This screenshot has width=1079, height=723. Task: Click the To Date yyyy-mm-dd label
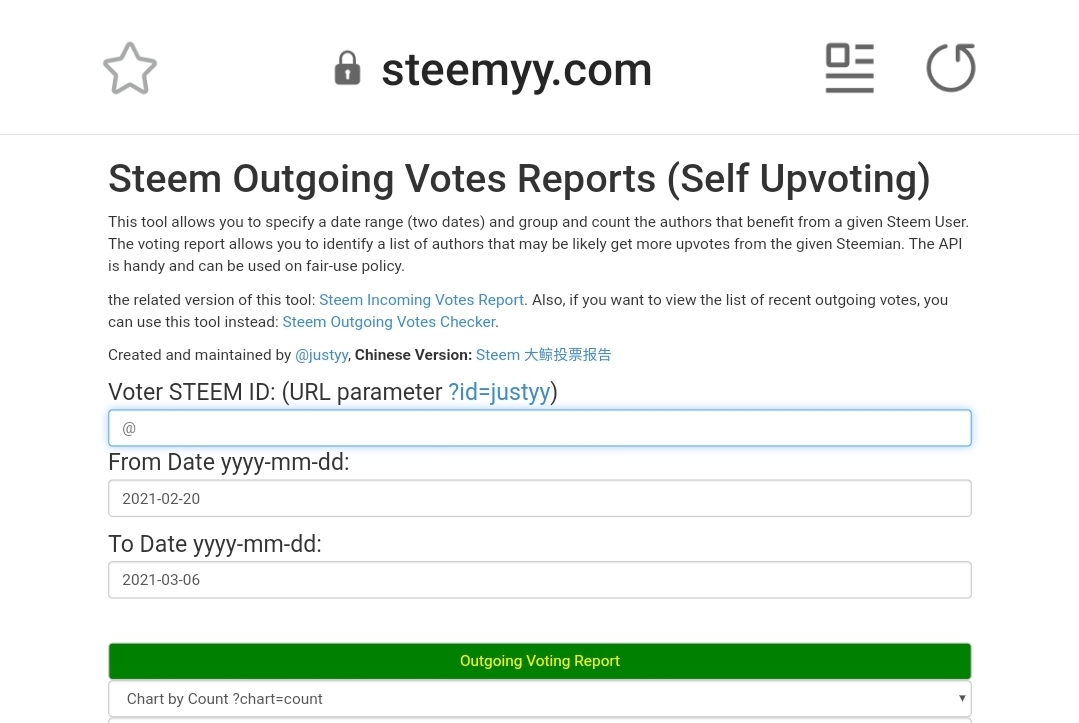point(215,544)
